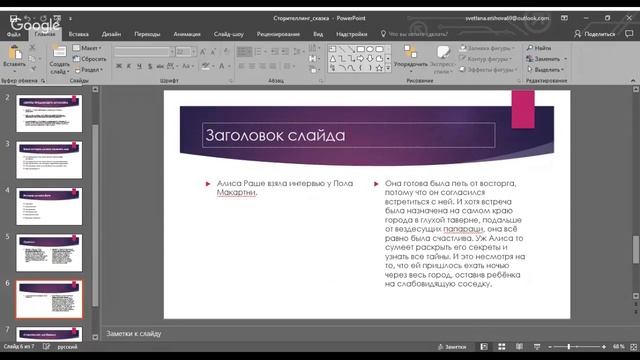This screenshot has height=360, width=640.
Task: Open the Дизайн ribbon tab
Action: [111, 34]
